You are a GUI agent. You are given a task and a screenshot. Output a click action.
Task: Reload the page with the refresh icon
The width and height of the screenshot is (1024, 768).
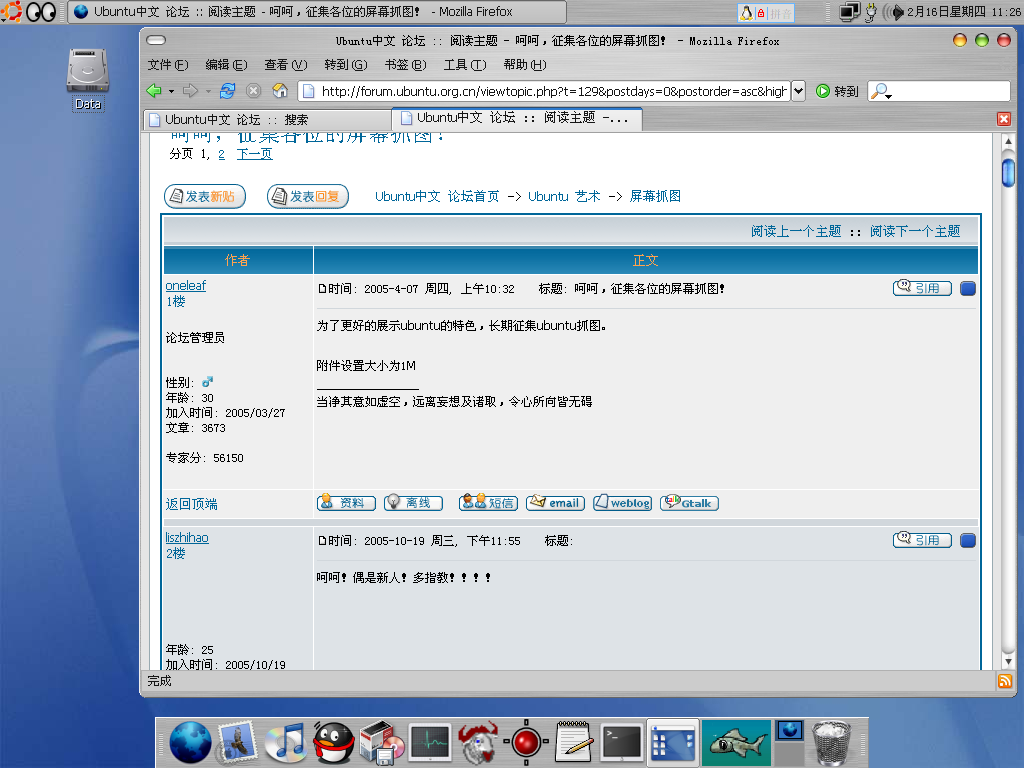click(227, 91)
